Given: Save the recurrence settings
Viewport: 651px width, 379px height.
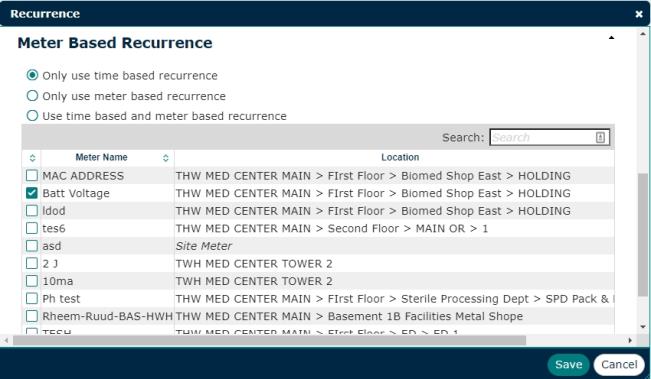Looking at the screenshot, I should (568, 364).
